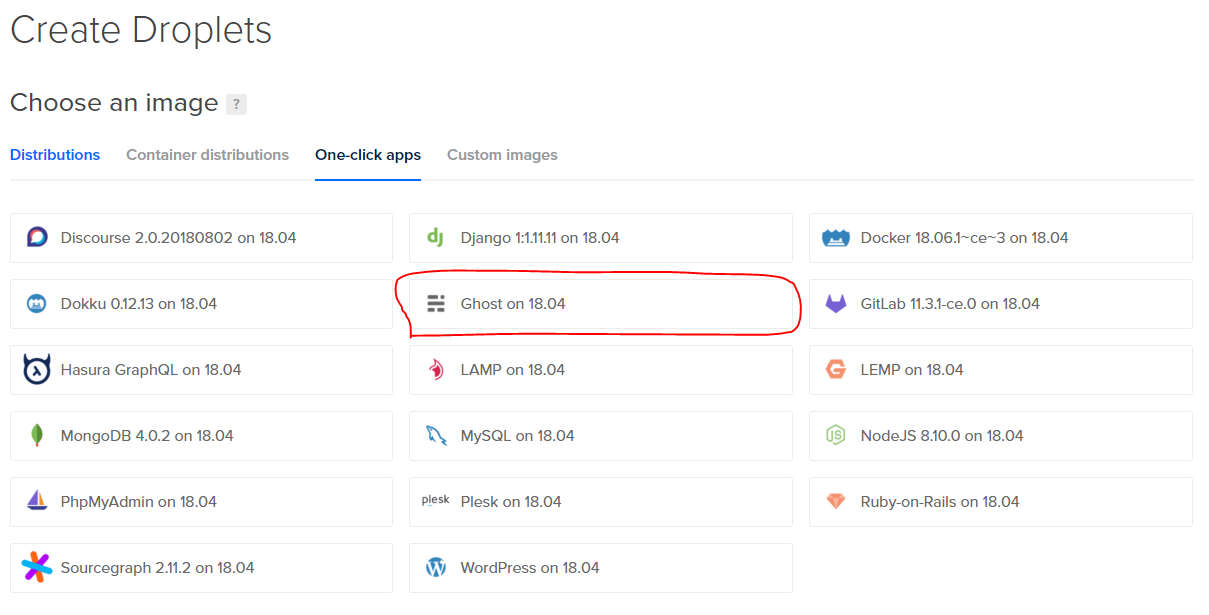Click the Django dj icon
Screen dimensions: 1209x615
click(435, 238)
